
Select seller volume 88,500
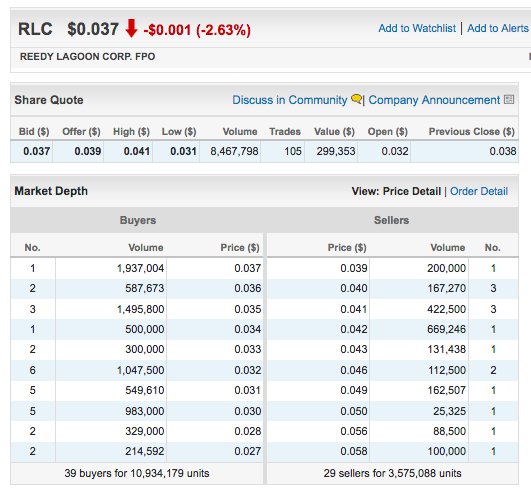[449, 431]
